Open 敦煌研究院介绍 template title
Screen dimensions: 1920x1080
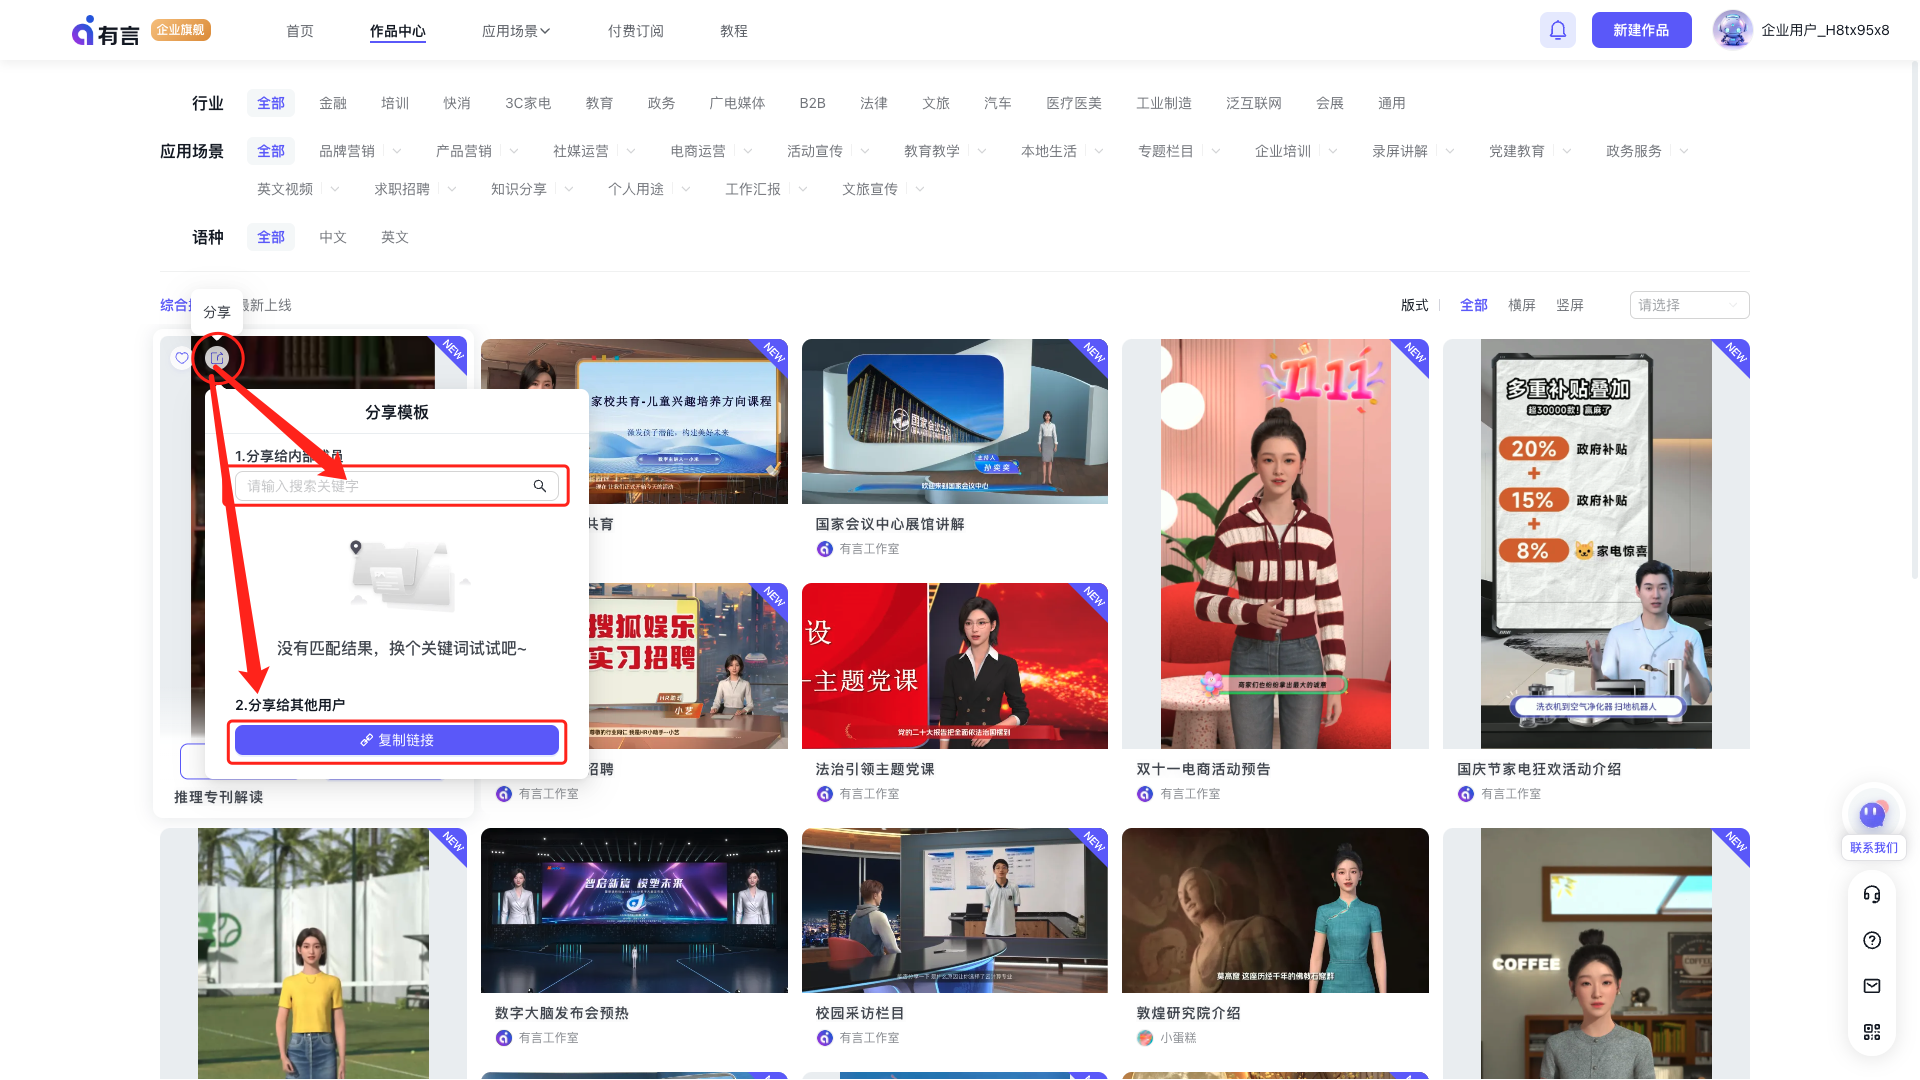click(1188, 1013)
